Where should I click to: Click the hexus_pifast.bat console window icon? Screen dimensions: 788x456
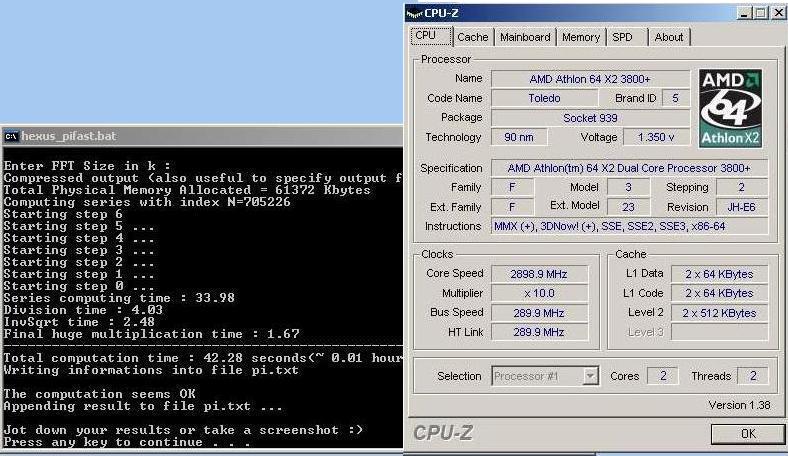click(x=11, y=136)
